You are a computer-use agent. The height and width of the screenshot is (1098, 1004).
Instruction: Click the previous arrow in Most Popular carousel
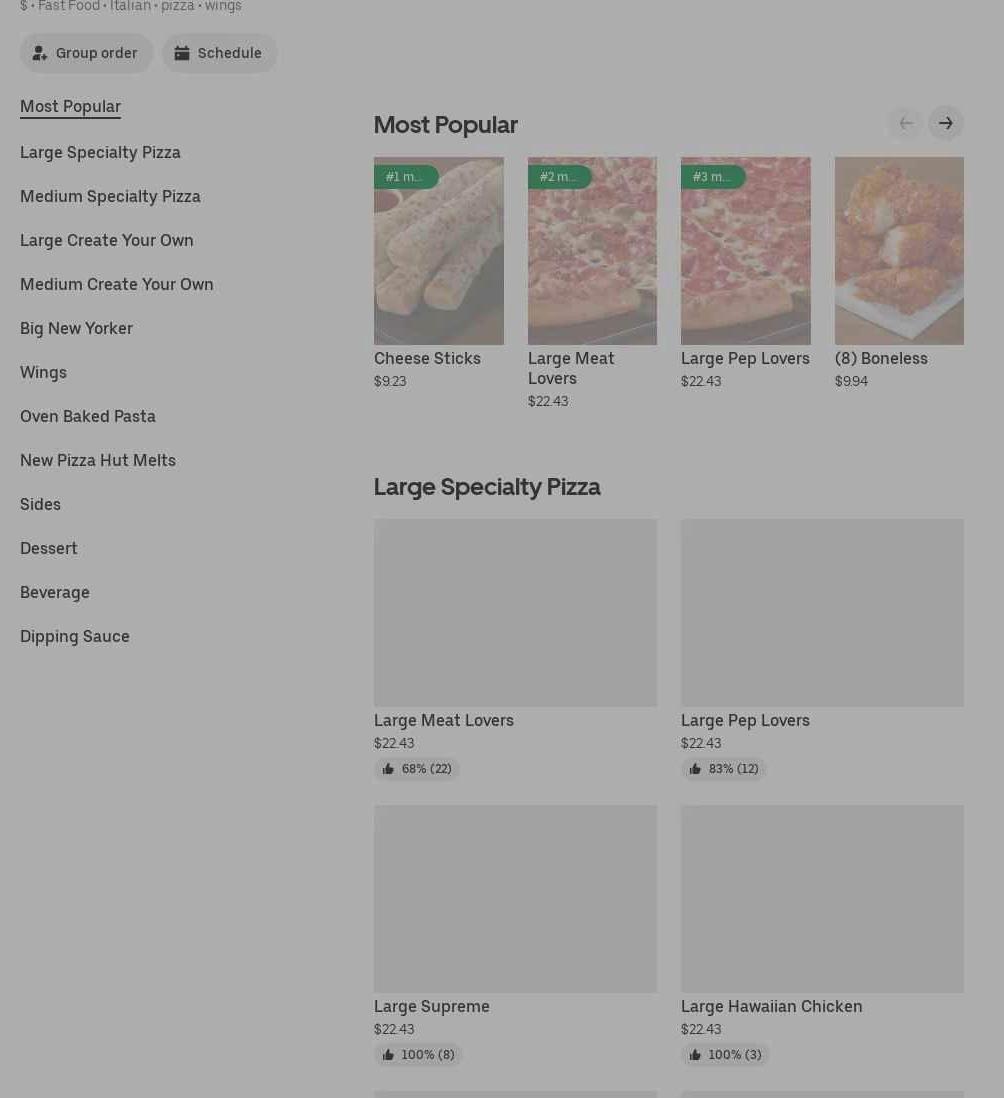click(905, 123)
